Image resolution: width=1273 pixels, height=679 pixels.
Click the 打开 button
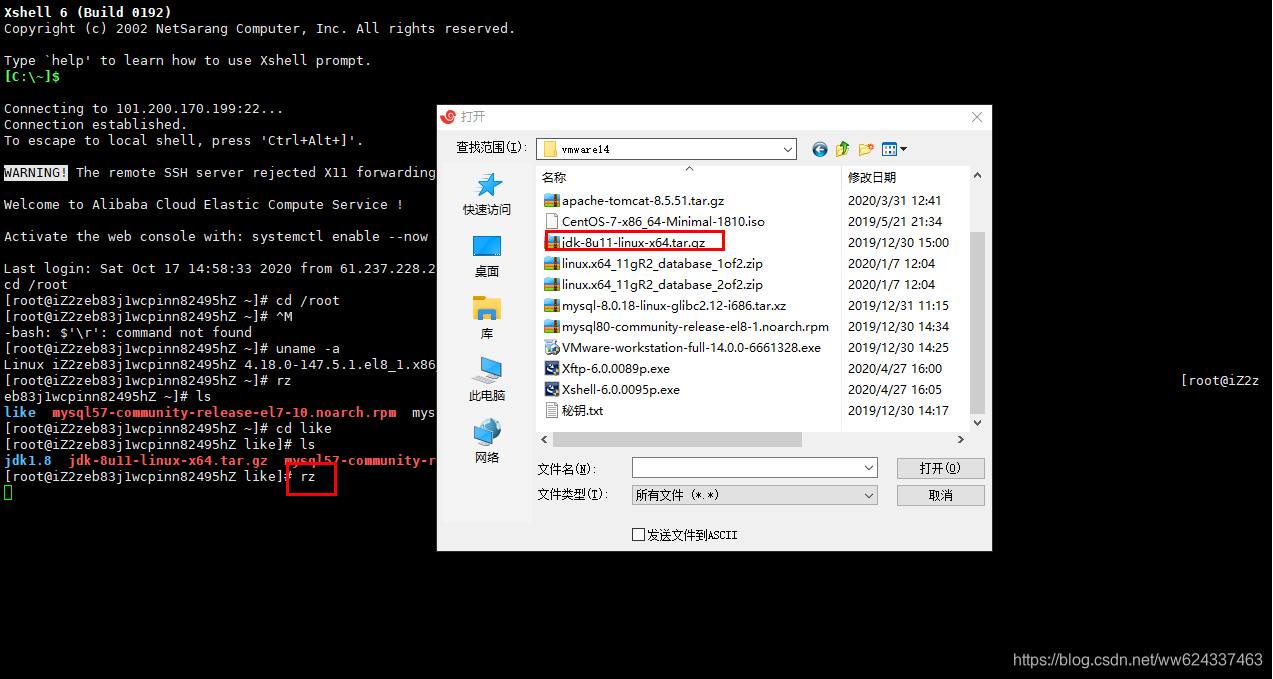pos(939,467)
